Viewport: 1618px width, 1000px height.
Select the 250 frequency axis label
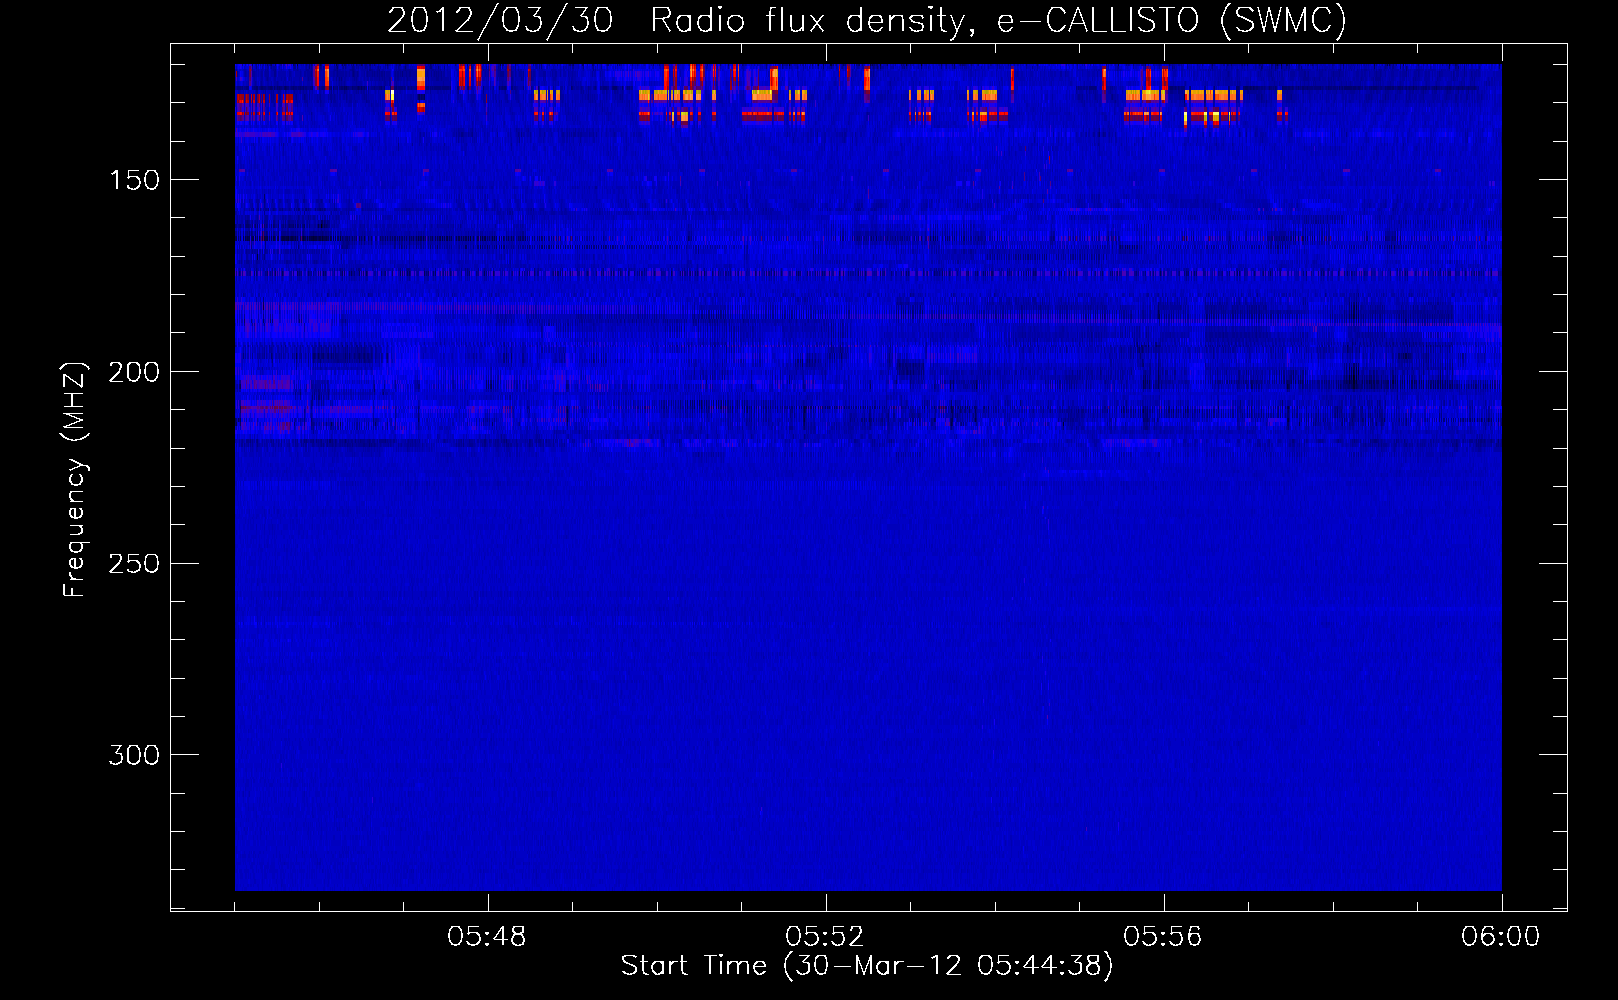point(134,564)
